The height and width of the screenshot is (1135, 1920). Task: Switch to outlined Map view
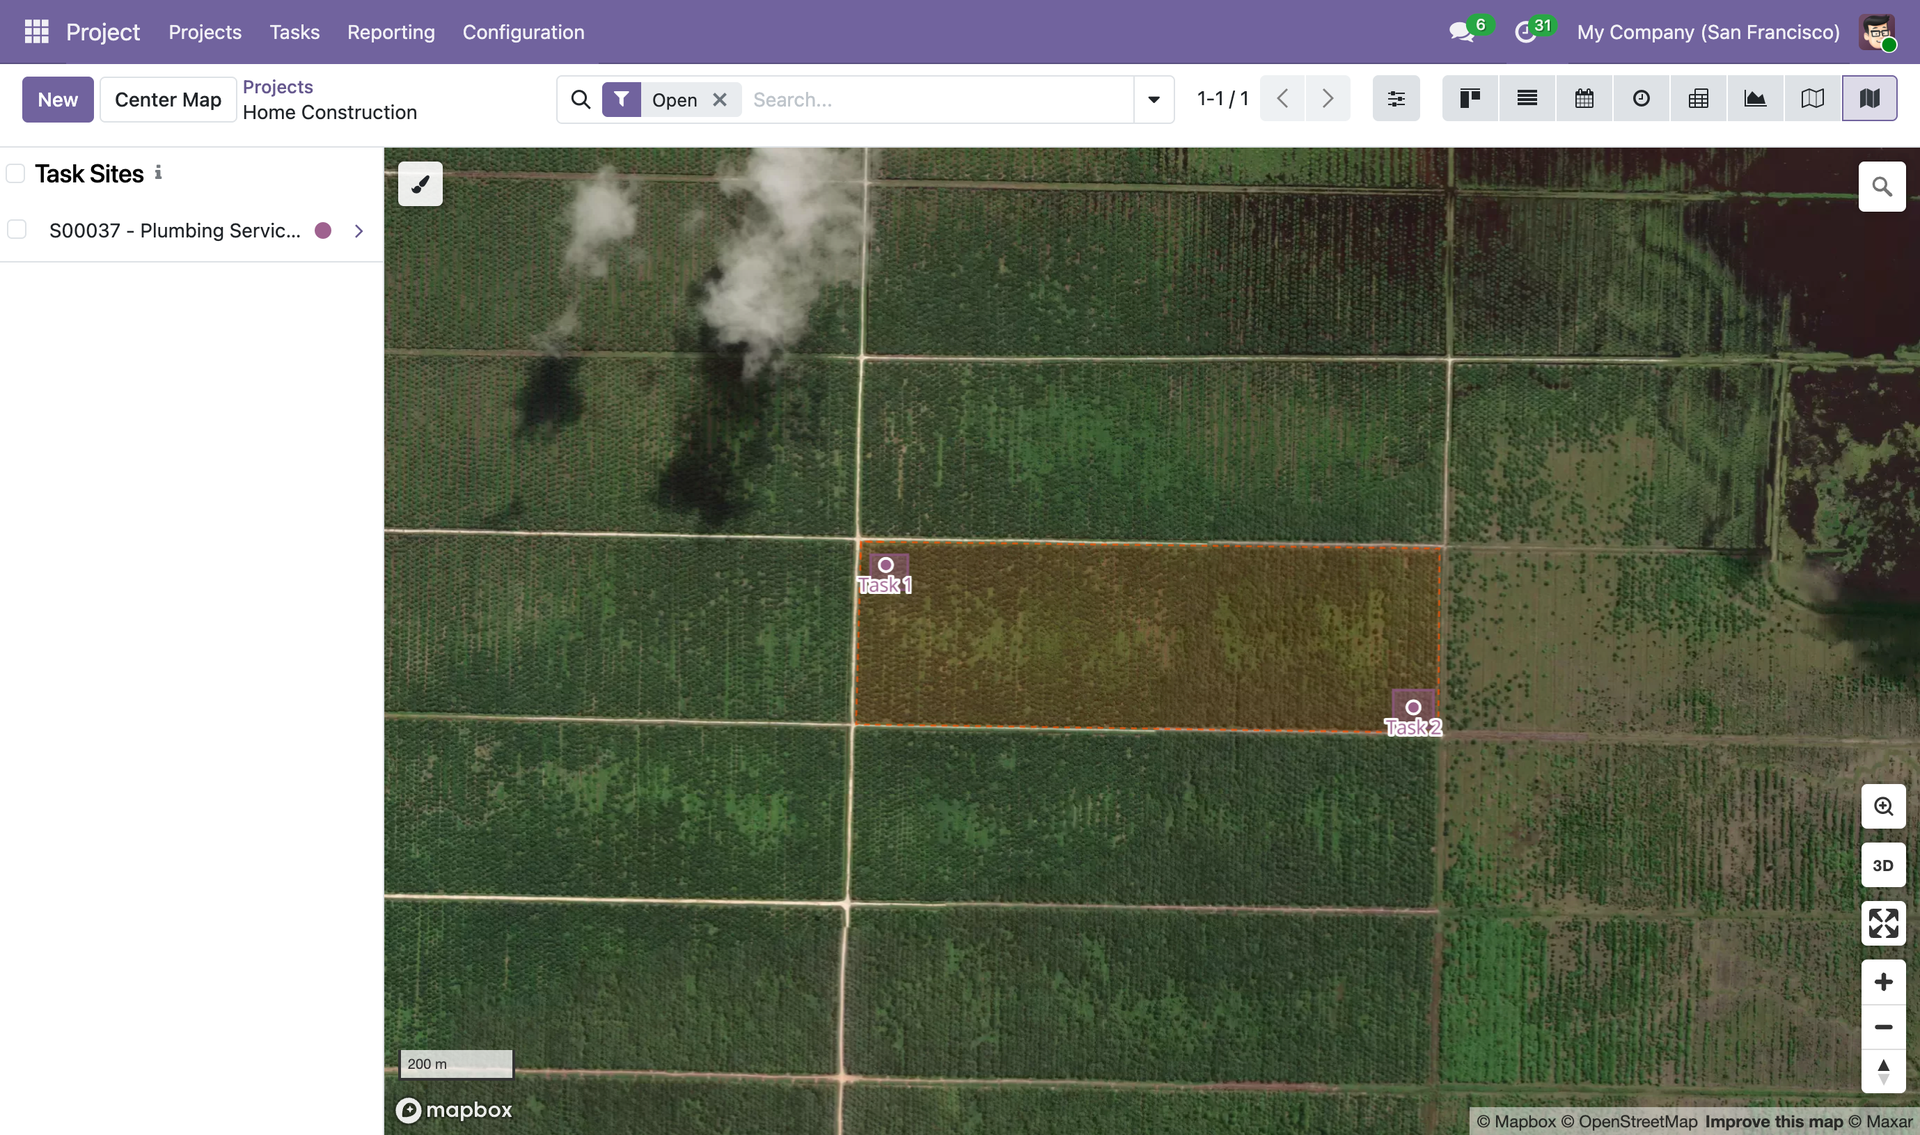pyautogui.click(x=1812, y=98)
